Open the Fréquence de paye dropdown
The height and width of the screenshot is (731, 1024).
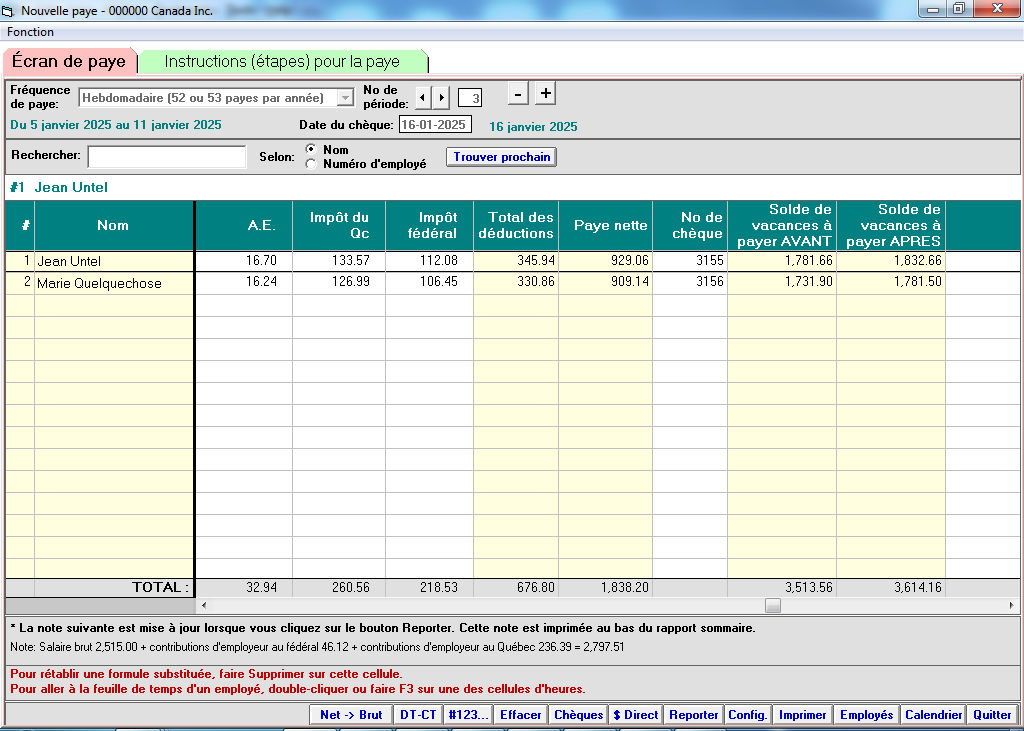point(345,98)
